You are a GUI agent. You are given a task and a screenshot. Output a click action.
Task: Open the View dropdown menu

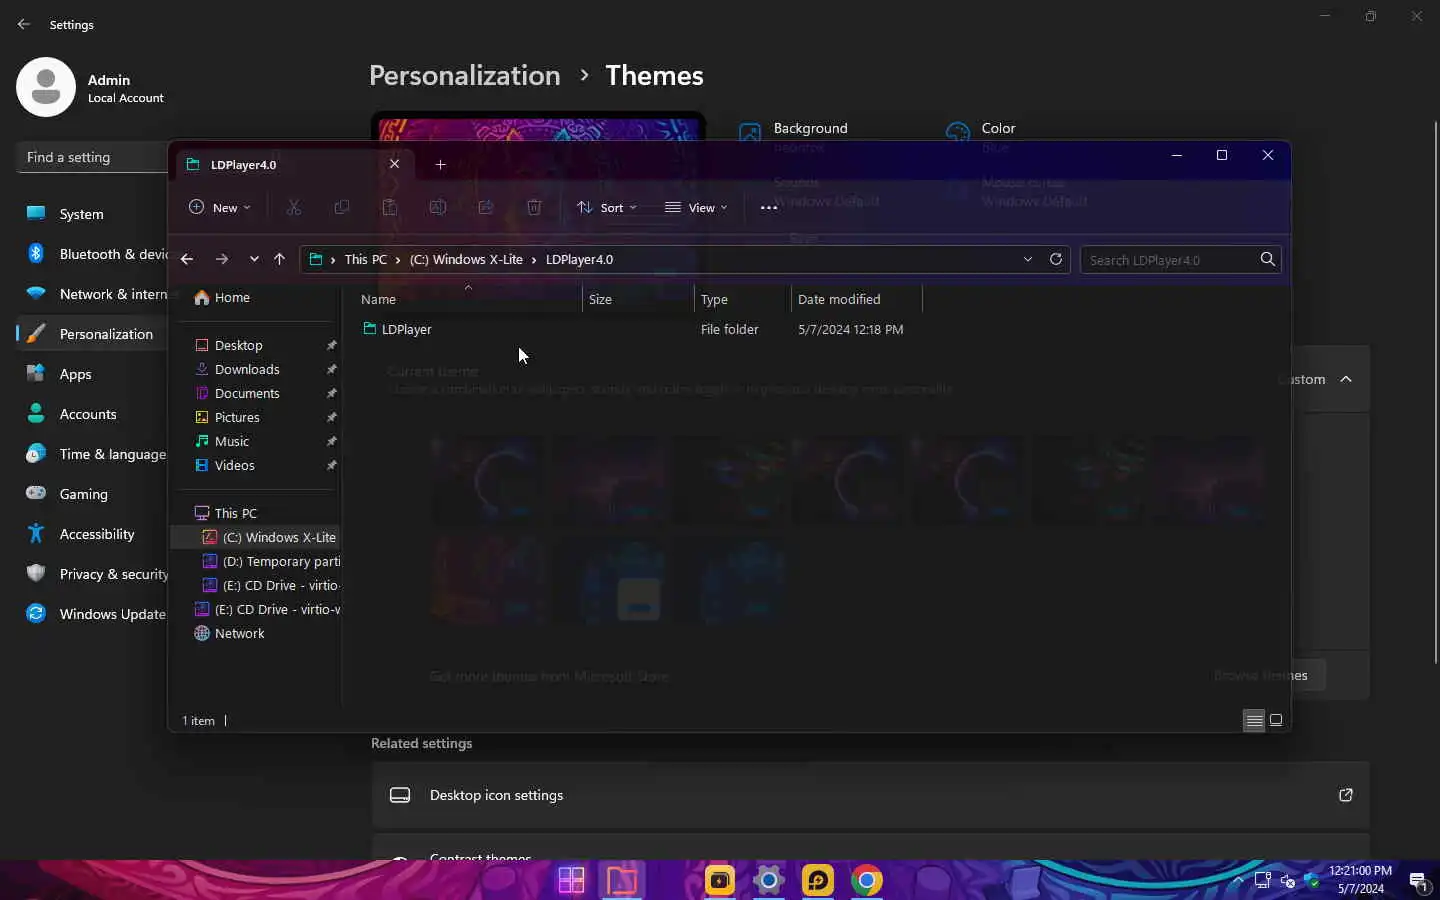coord(696,207)
